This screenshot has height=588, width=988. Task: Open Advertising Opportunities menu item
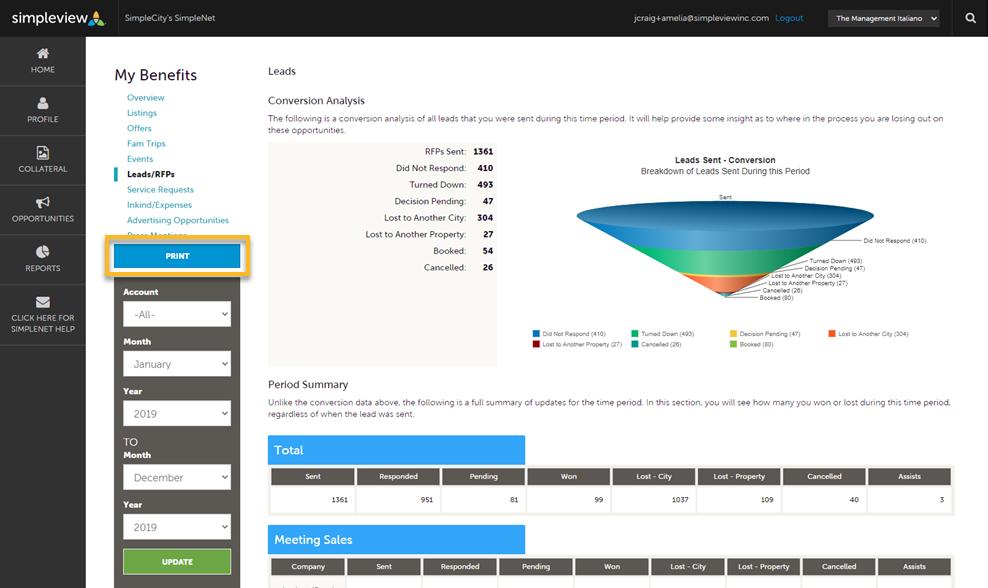(x=178, y=220)
